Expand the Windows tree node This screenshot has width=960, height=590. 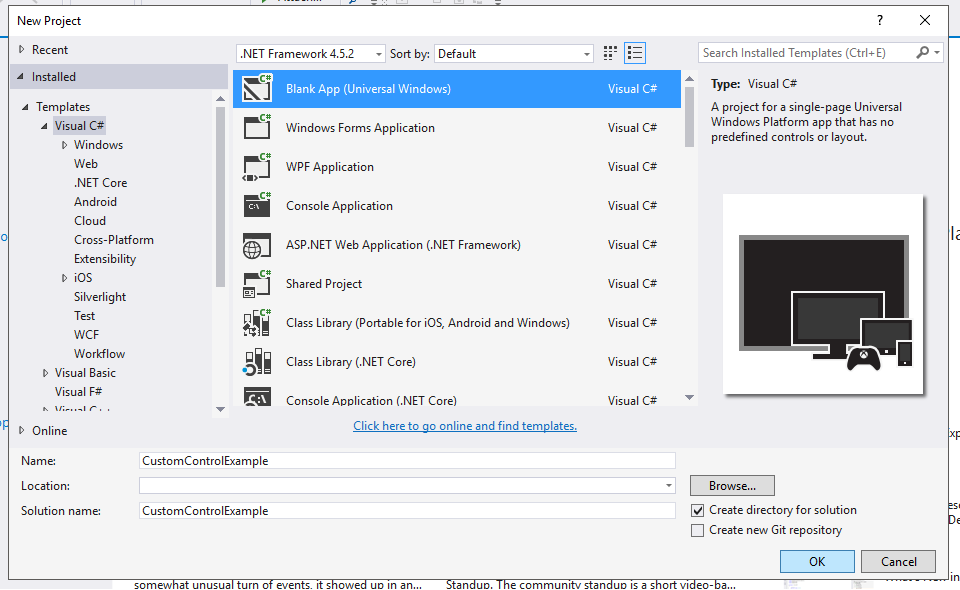coord(64,145)
